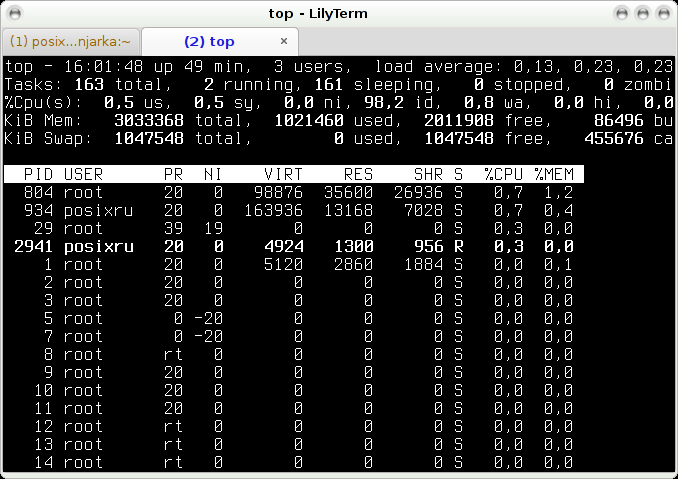678x479 pixels.
Task: Click the process row with PID 29
Action: 290,228
